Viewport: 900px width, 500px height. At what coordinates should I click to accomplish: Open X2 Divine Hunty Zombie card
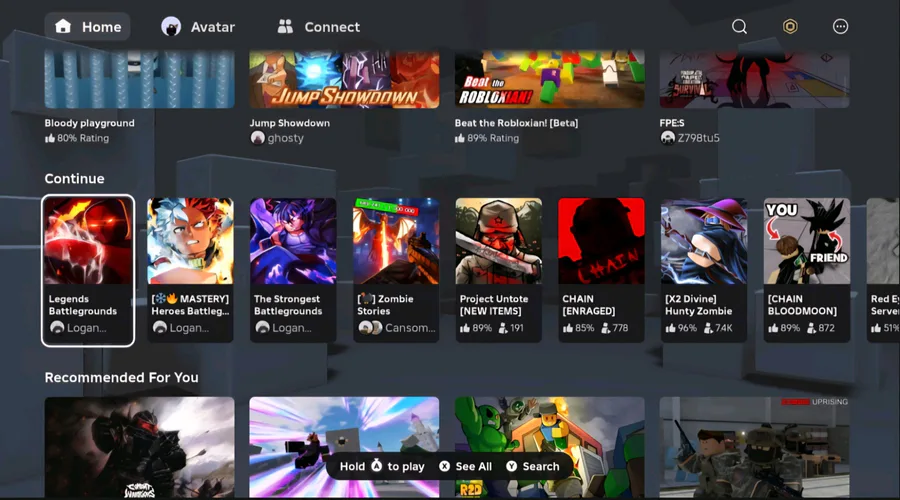tap(704, 270)
